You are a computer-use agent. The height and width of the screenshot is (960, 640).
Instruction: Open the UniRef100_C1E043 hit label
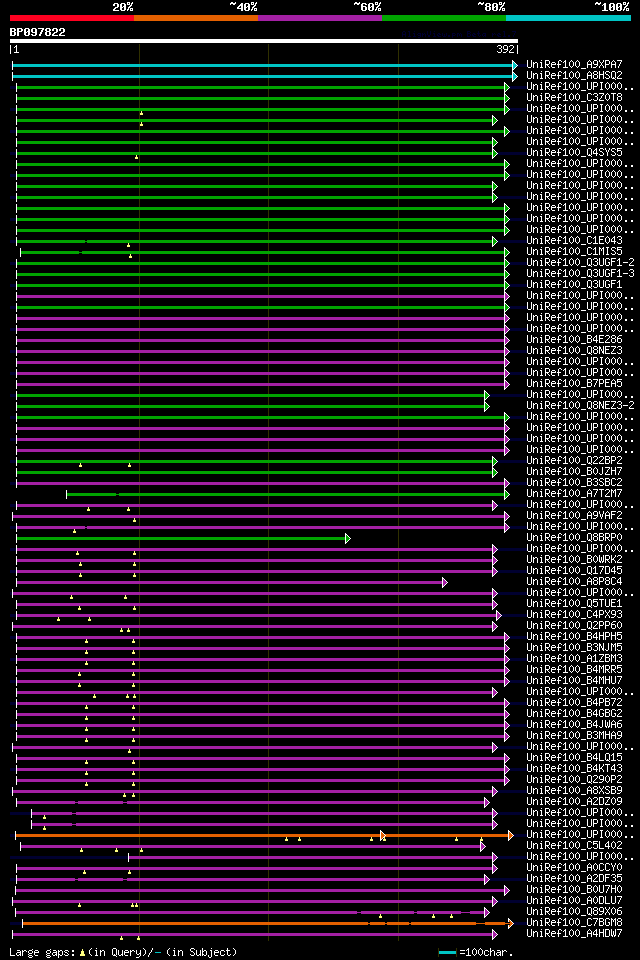tap(574, 241)
